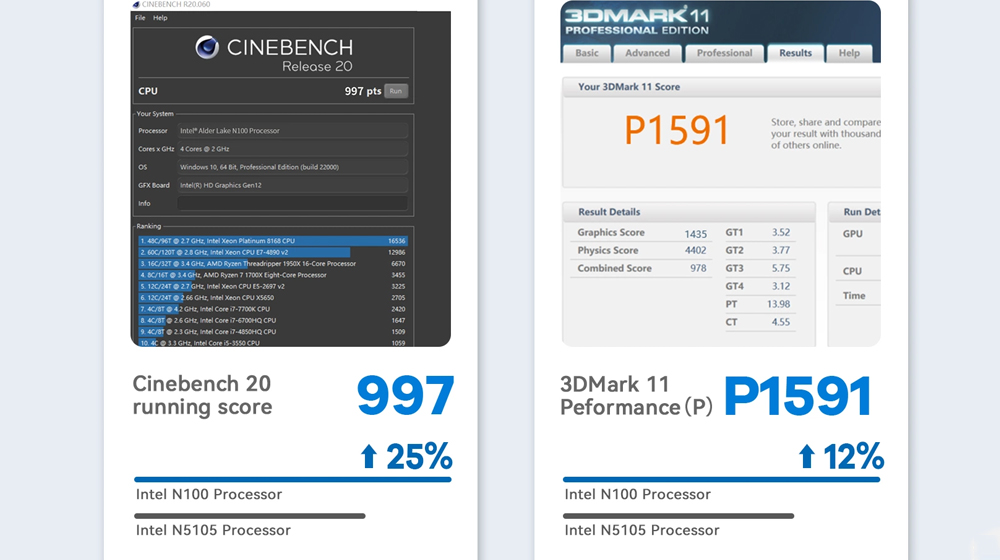This screenshot has height=560, width=1000.
Task: Select ranking row Xeon CPU E7-4890 v2
Action: click(x=273, y=253)
